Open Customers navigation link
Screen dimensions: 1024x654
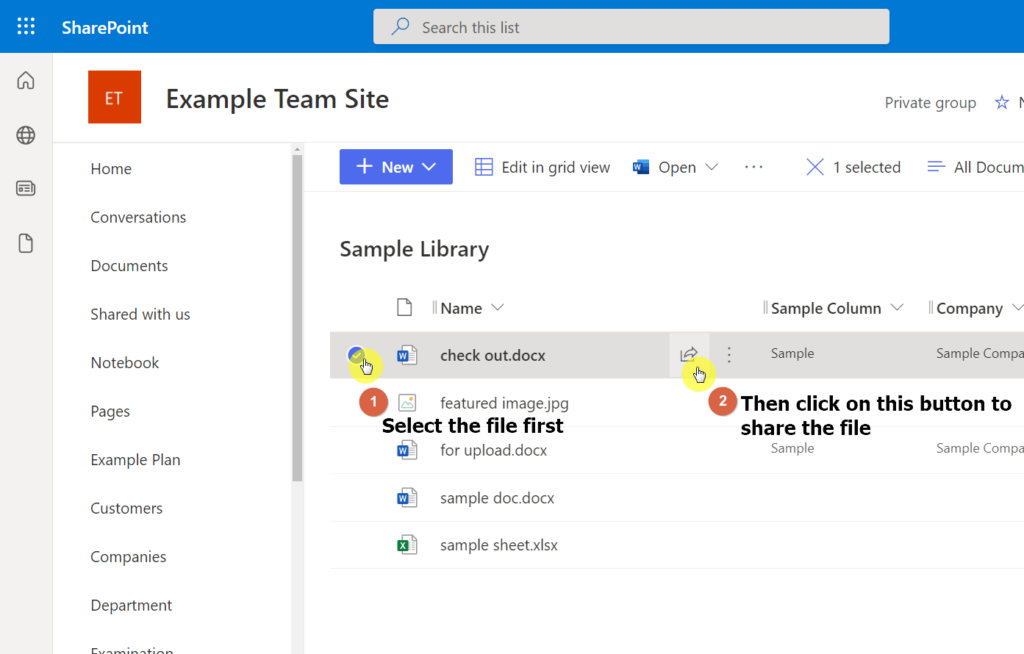pyautogui.click(x=126, y=508)
